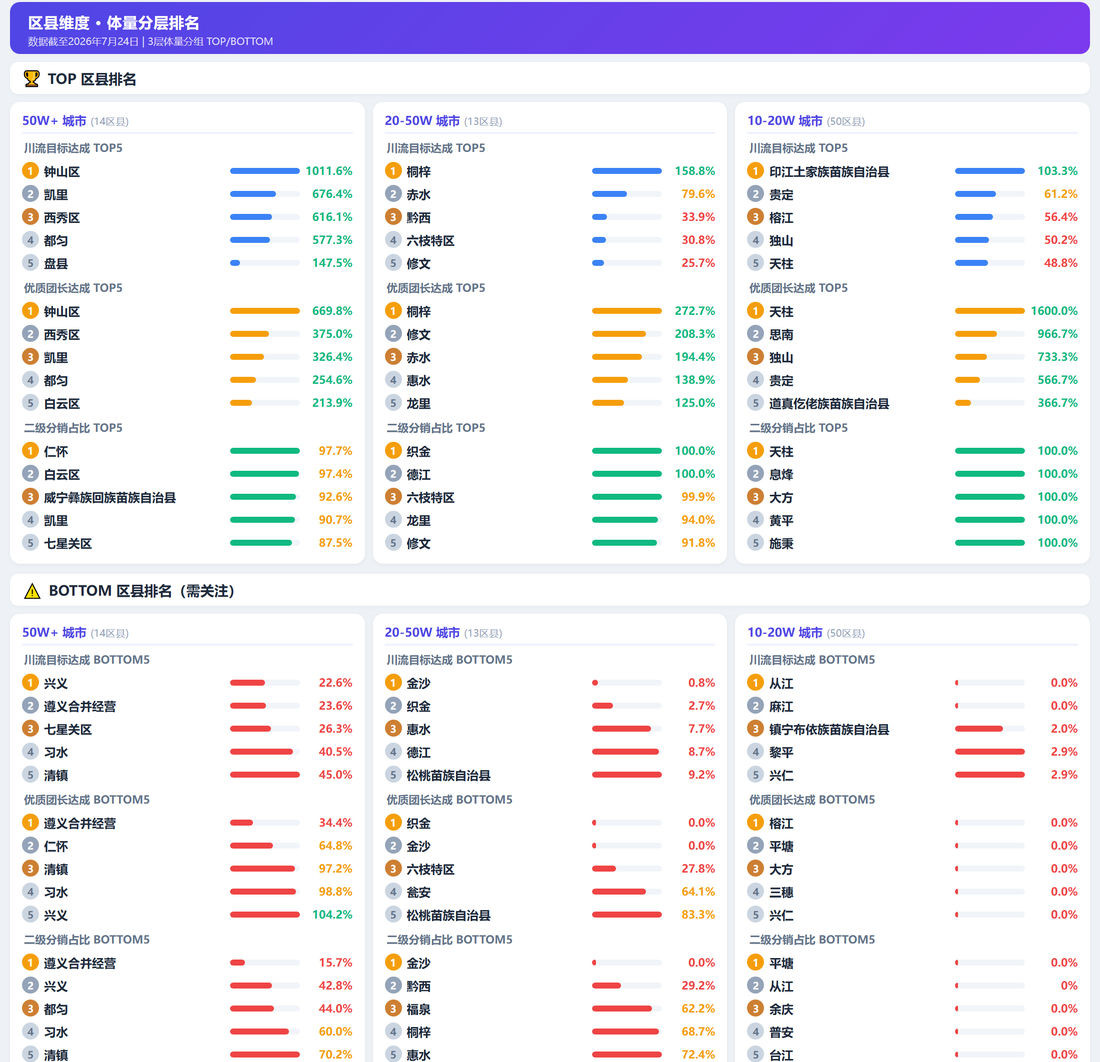1100x1062 pixels.
Task: Click the trophy icon beside TOP 区县排名
Action: (32, 79)
